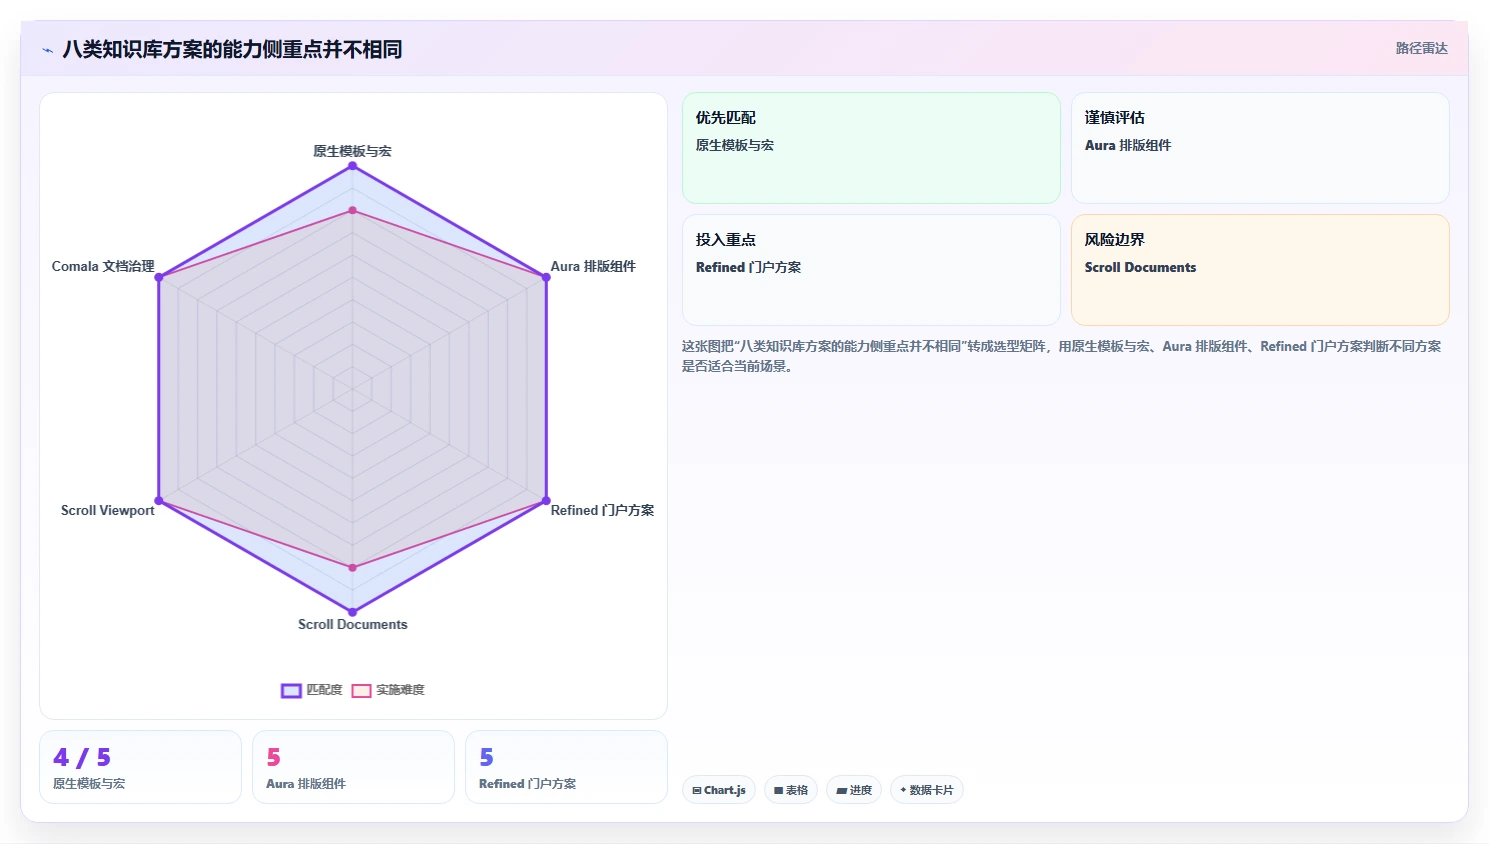This screenshot has height=844, width=1489.
Task: Click the Comala 文档治理 radar axis label
Action: (x=103, y=266)
